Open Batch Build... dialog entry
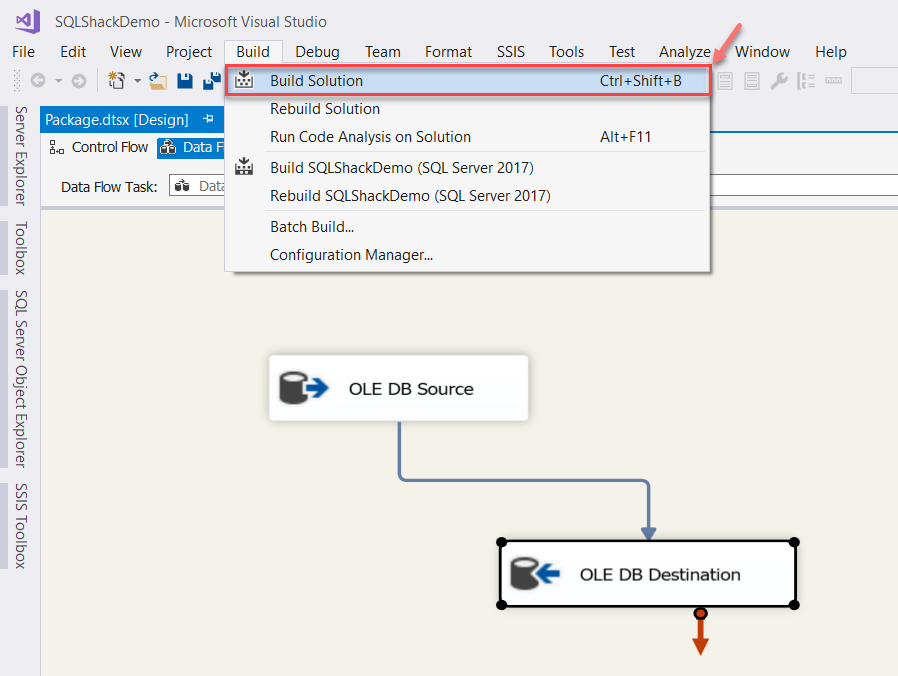This screenshot has width=898, height=676. 468,226
